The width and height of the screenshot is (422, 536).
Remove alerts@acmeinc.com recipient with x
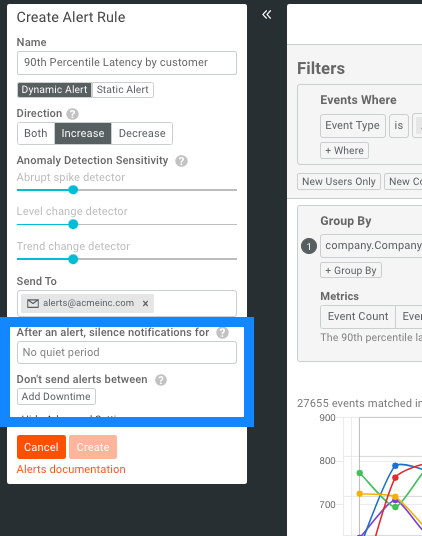pyautogui.click(x=145, y=303)
